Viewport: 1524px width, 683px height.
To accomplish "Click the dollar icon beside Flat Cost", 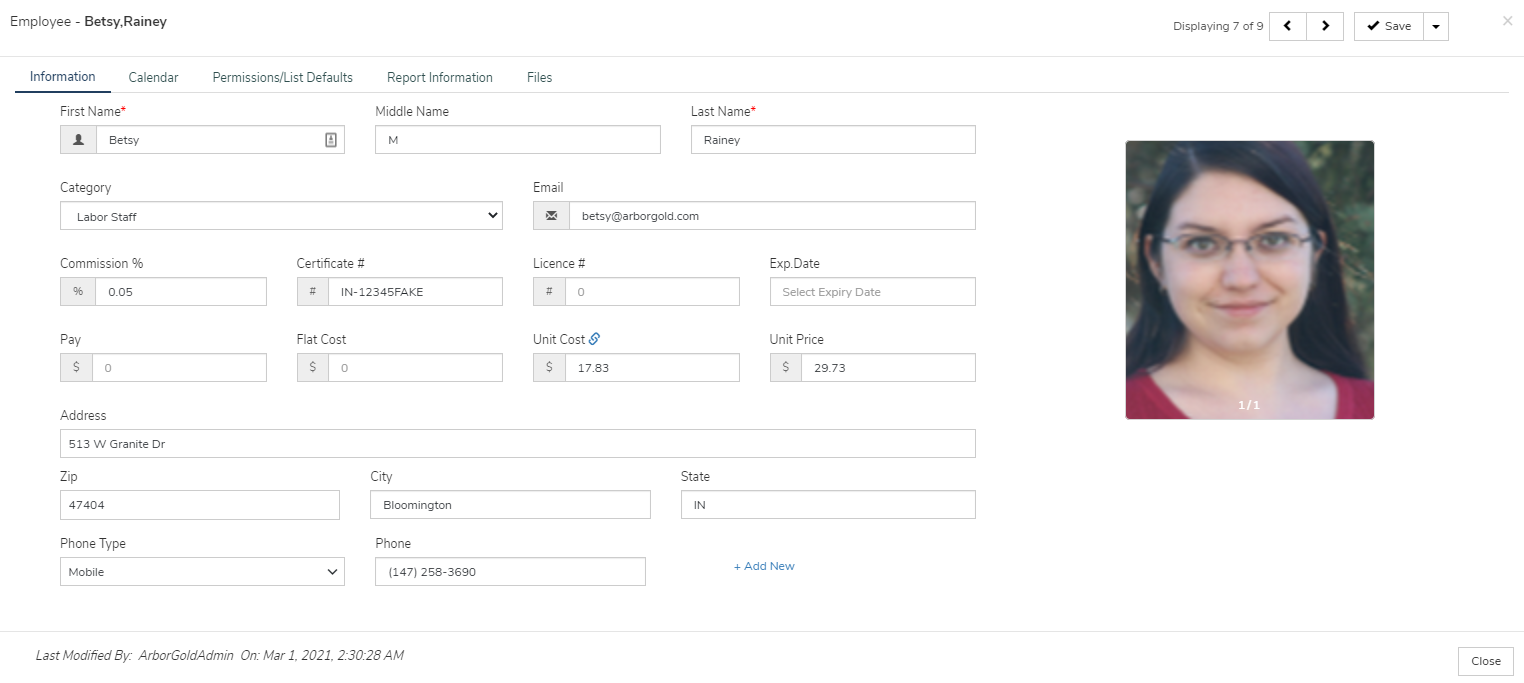I will pyautogui.click(x=313, y=368).
